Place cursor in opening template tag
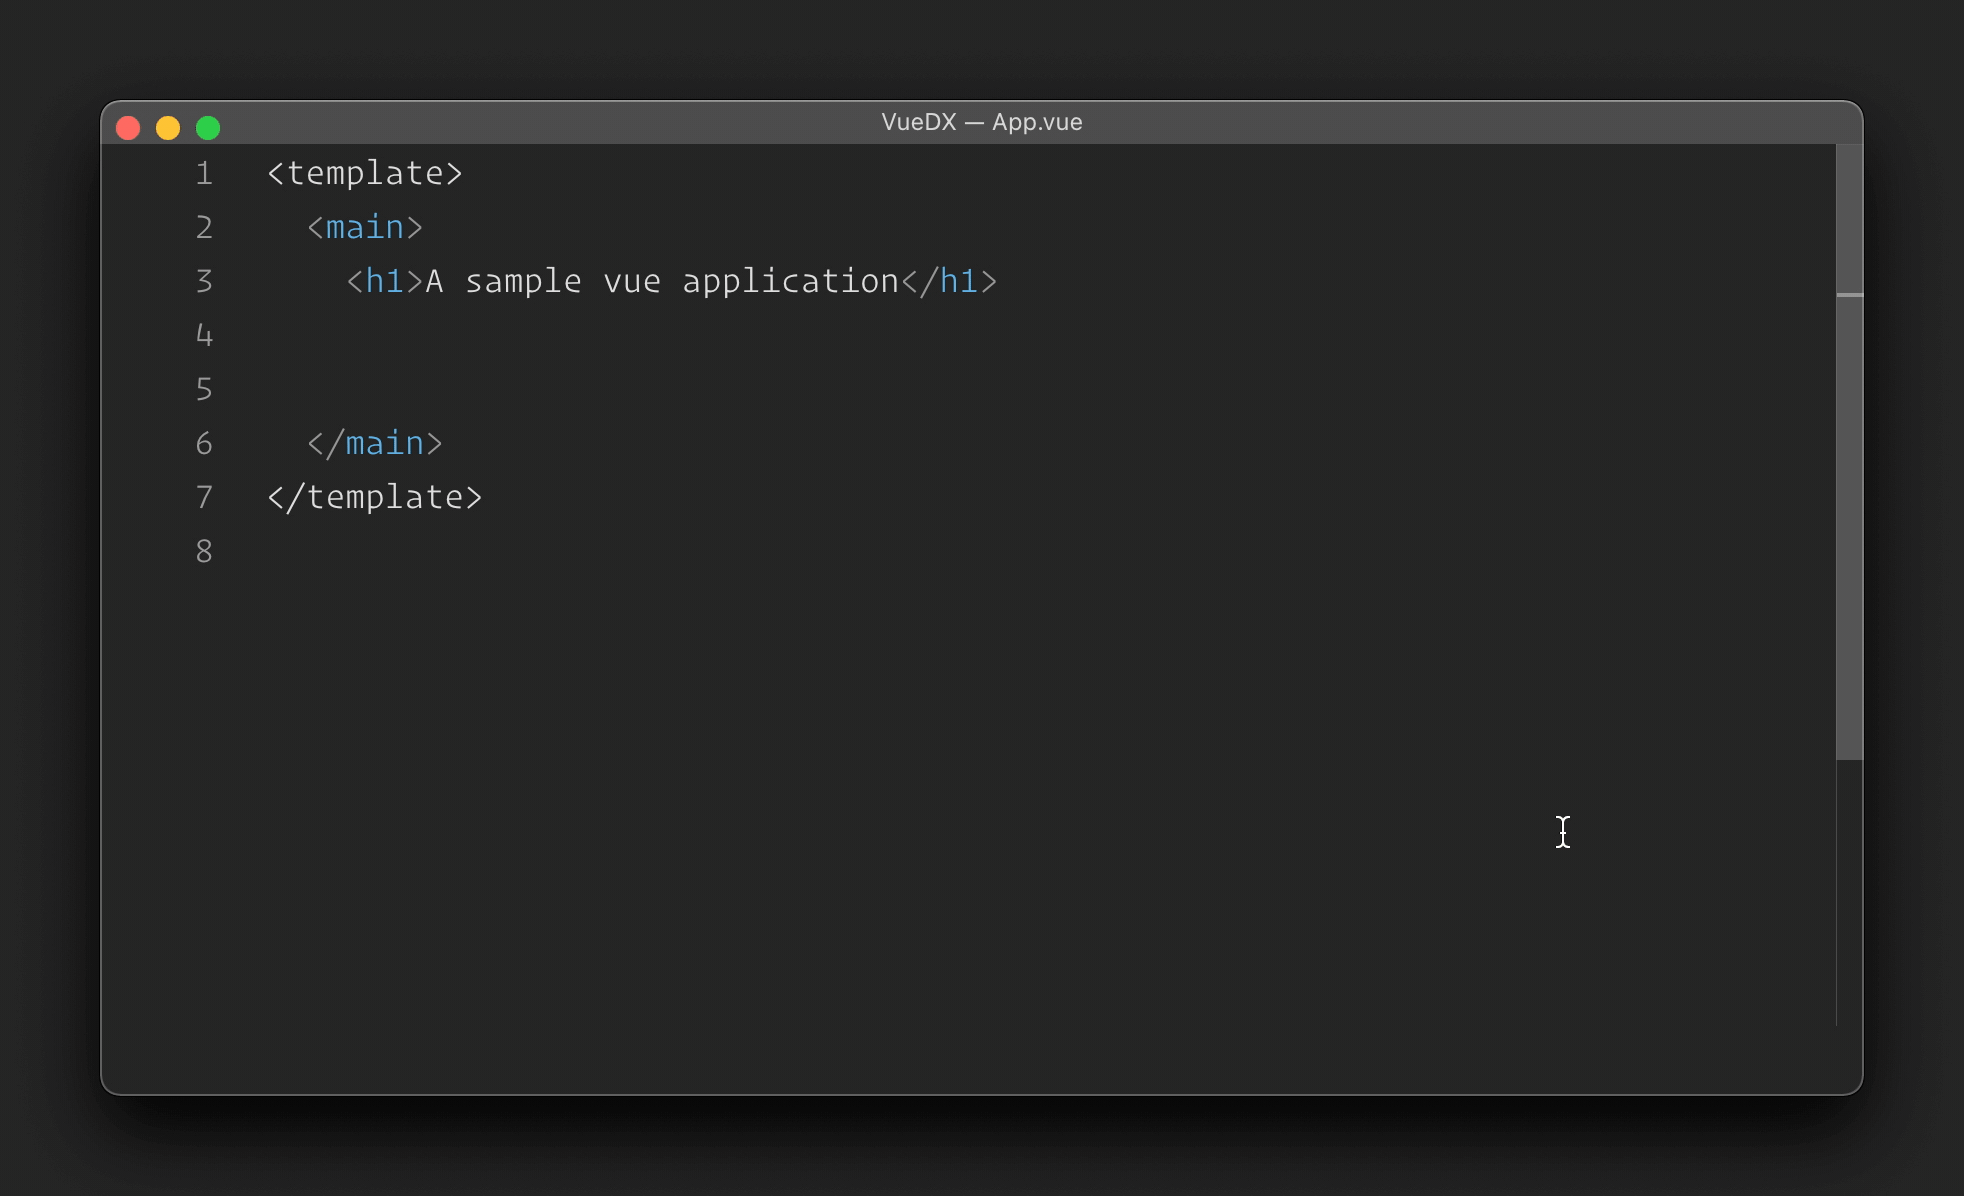The height and width of the screenshot is (1196, 1964). tap(365, 174)
